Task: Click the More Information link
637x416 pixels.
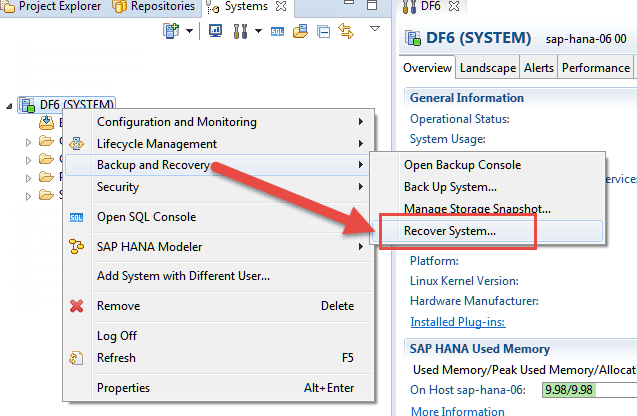Action: tap(458, 411)
